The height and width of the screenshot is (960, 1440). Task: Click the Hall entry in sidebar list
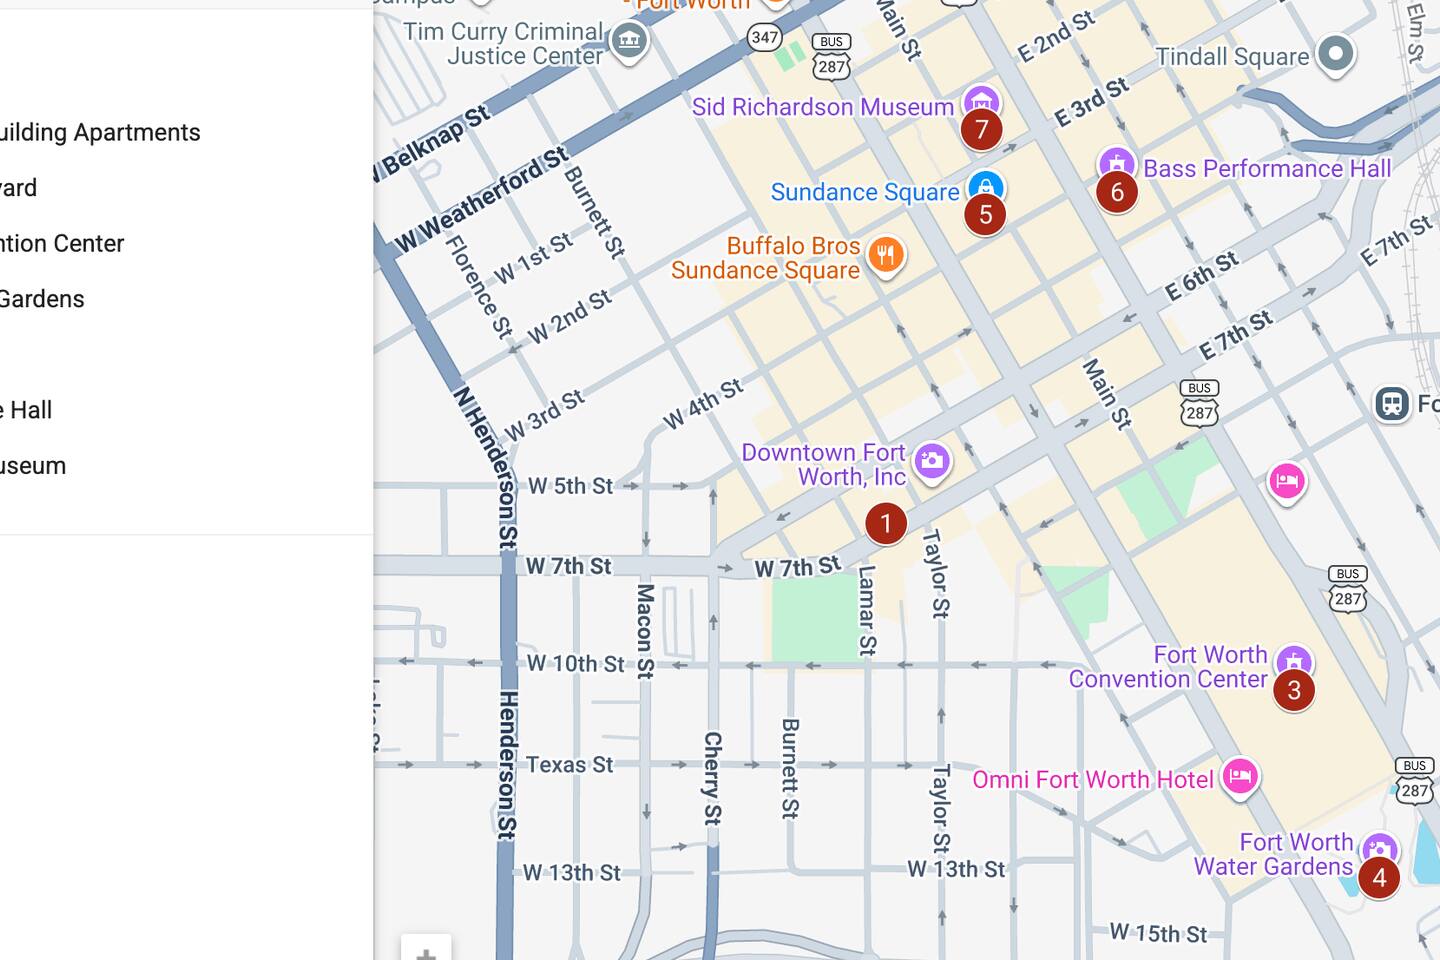point(27,410)
